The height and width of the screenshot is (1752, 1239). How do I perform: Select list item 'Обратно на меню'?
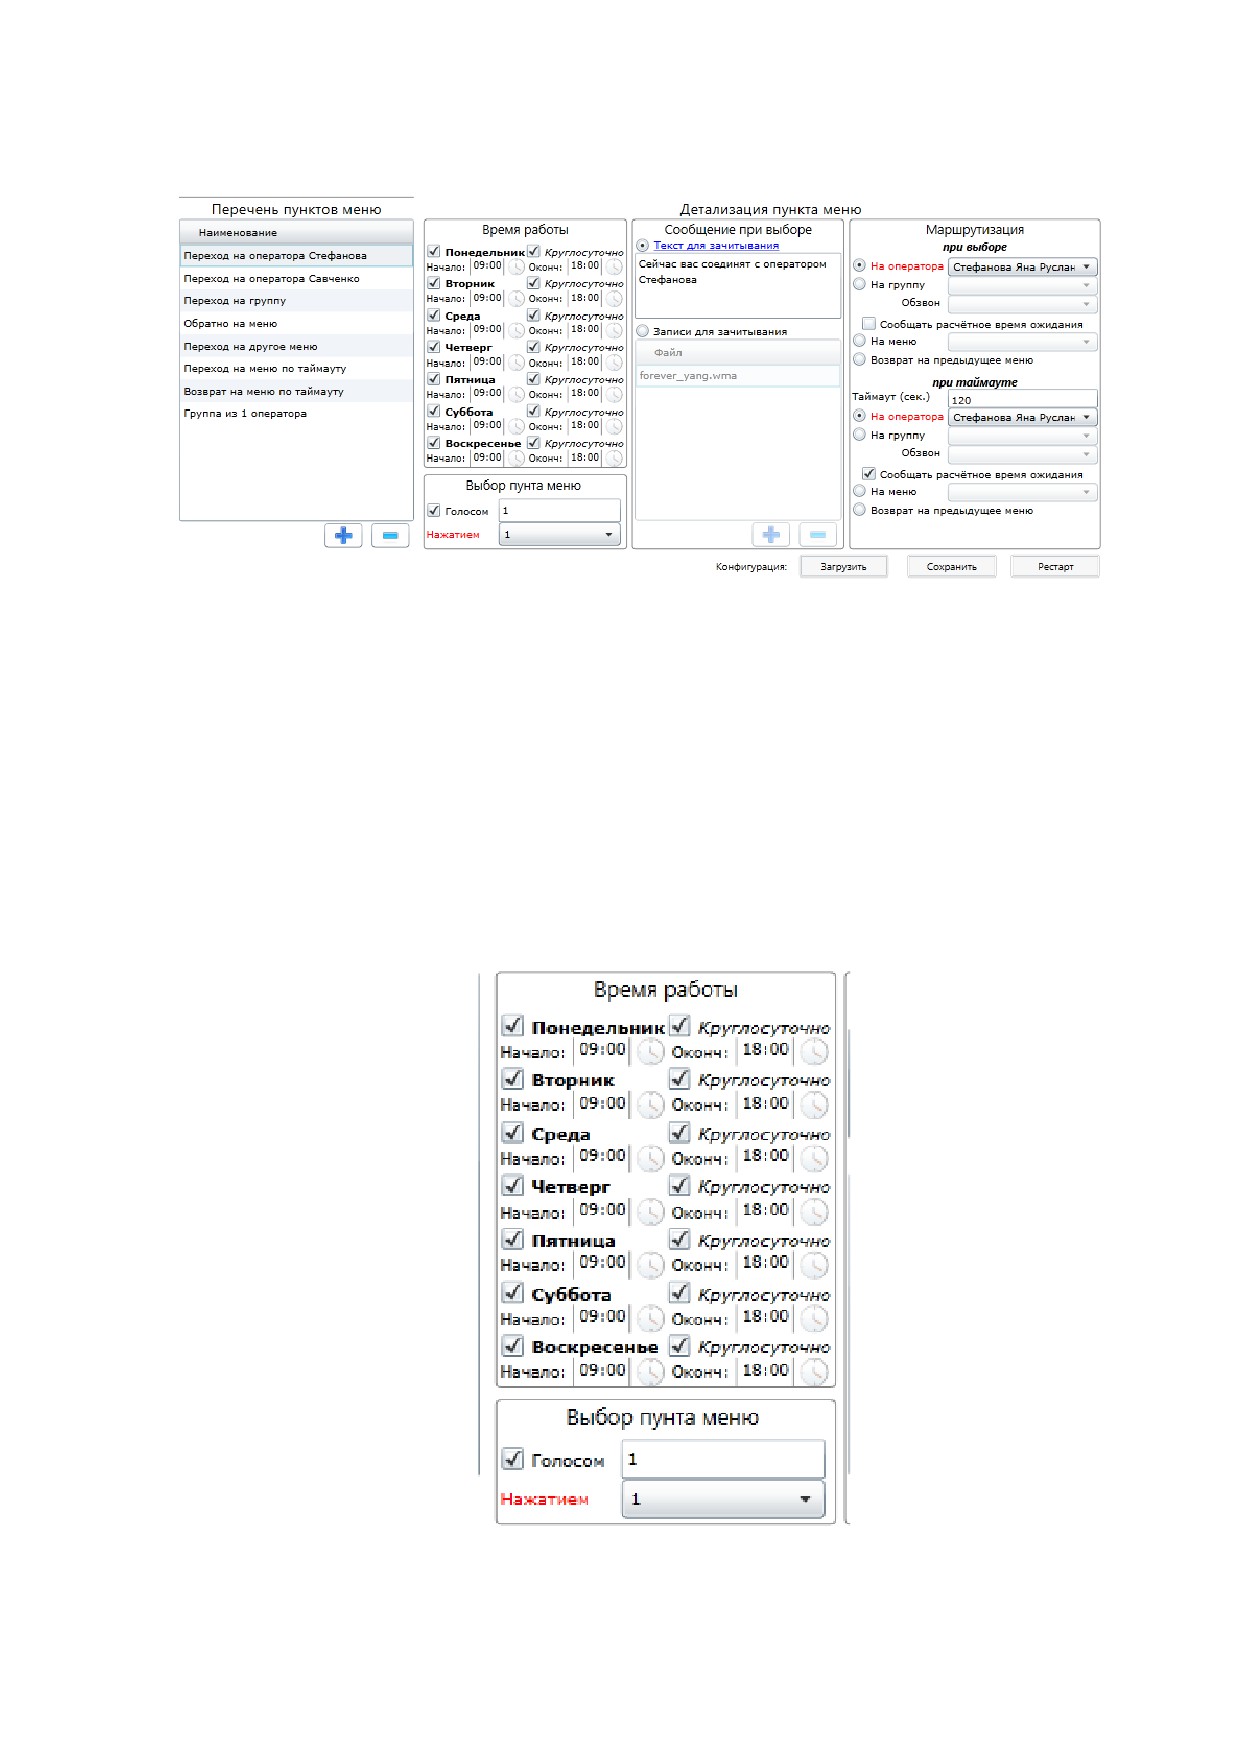296,324
